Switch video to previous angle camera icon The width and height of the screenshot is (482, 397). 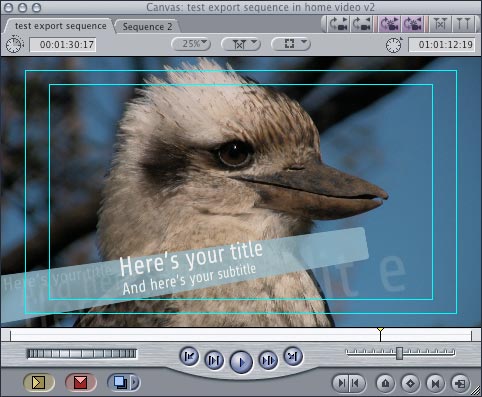pos(362,24)
